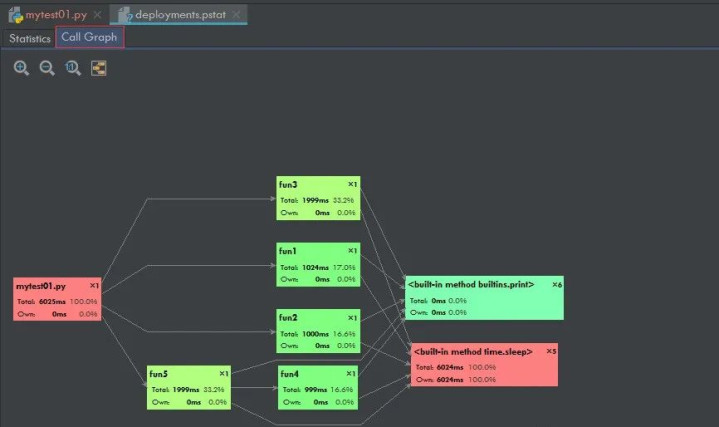Click the Zoom Out magnifier icon
Image resolution: width=719 pixels, height=427 pixels.
tap(46, 68)
